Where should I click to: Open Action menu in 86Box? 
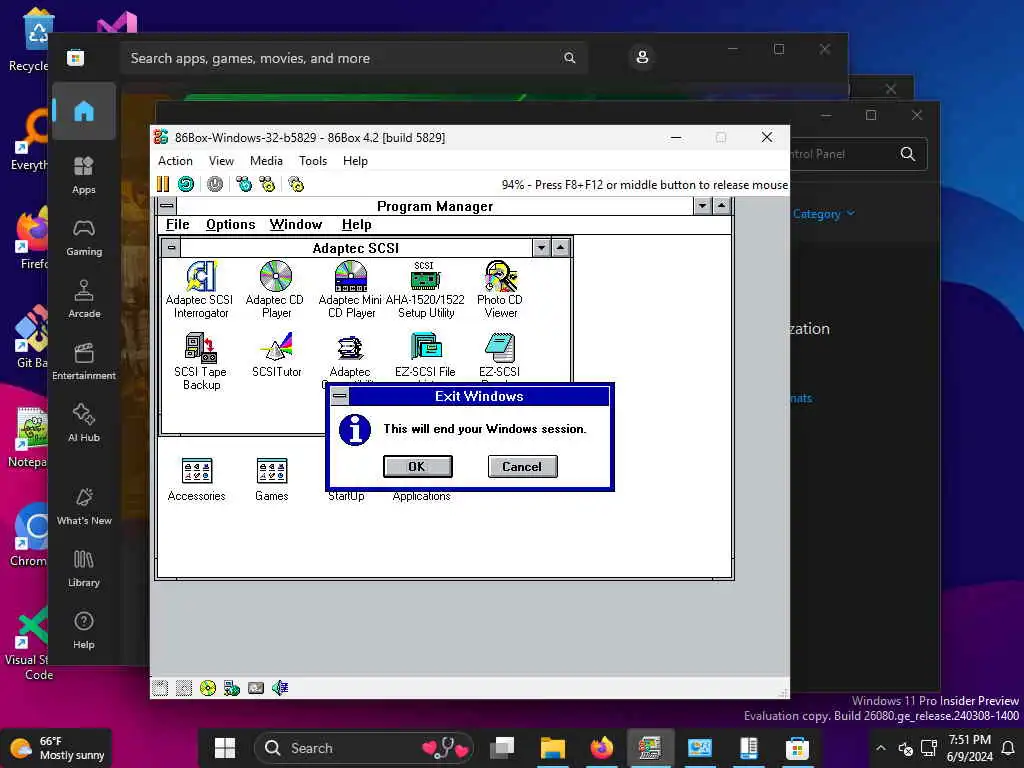175,161
